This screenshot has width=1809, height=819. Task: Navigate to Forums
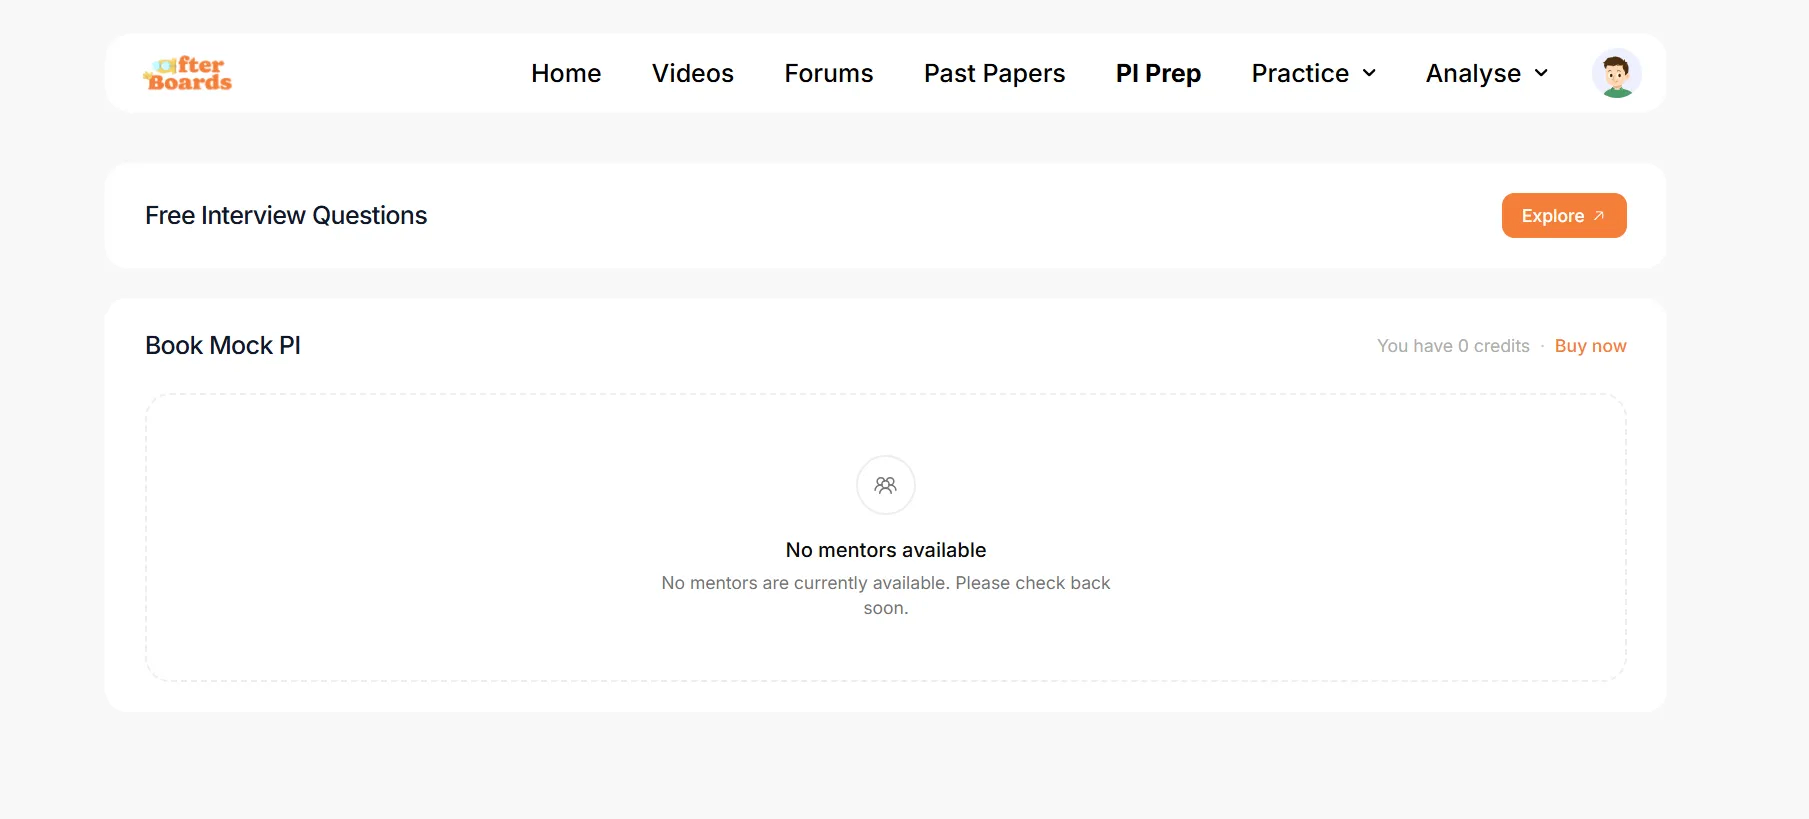(829, 73)
